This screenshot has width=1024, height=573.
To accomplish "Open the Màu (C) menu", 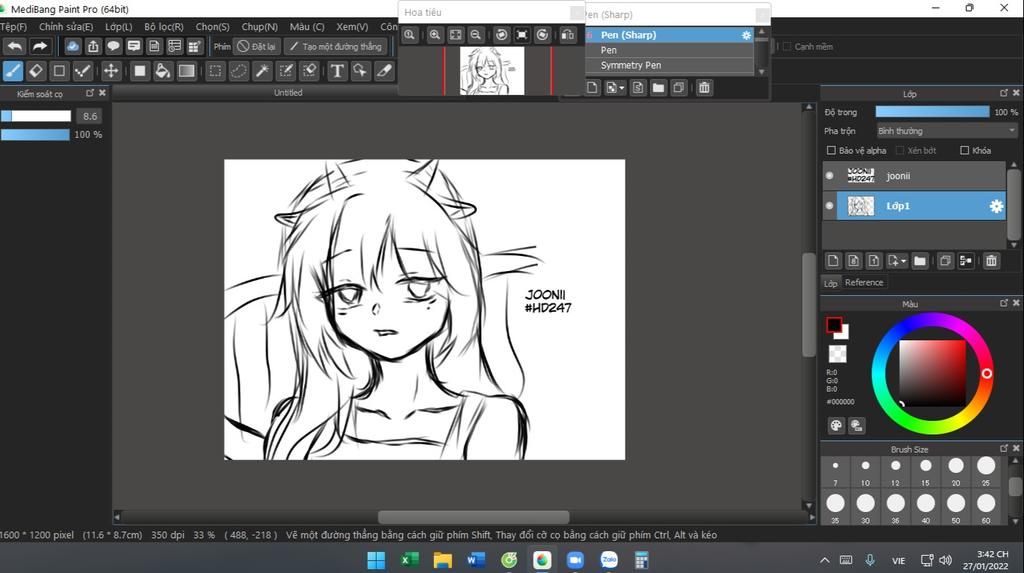I will (307, 27).
